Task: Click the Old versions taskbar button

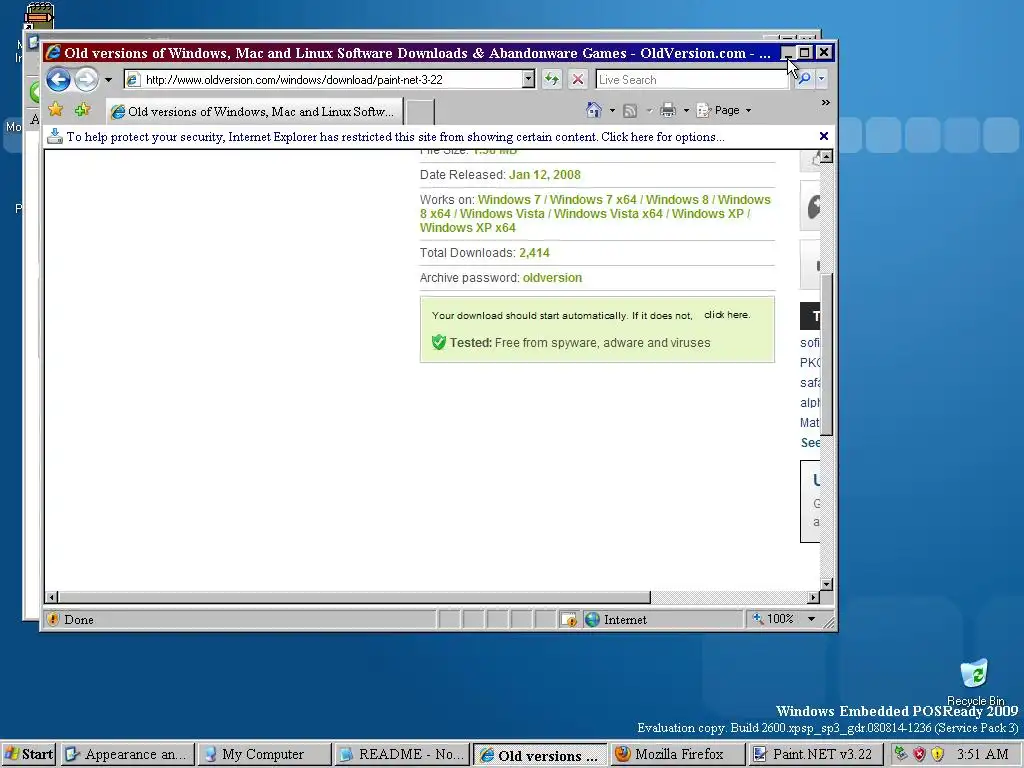Action: point(539,755)
